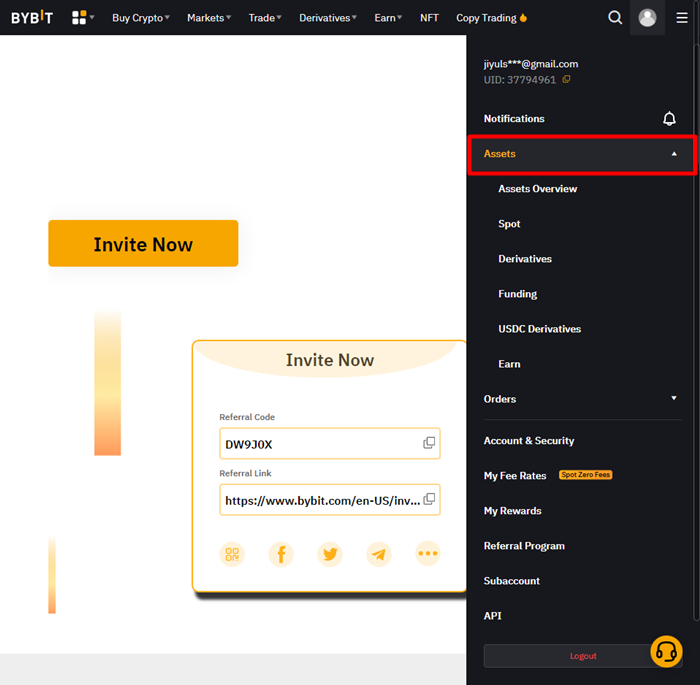Open Referral Program
This screenshot has width=700, height=685.
point(524,546)
